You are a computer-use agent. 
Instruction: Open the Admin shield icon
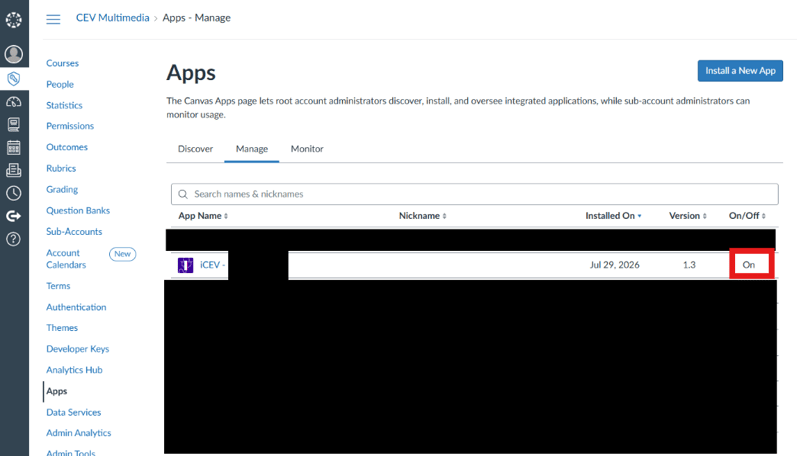tap(14, 79)
